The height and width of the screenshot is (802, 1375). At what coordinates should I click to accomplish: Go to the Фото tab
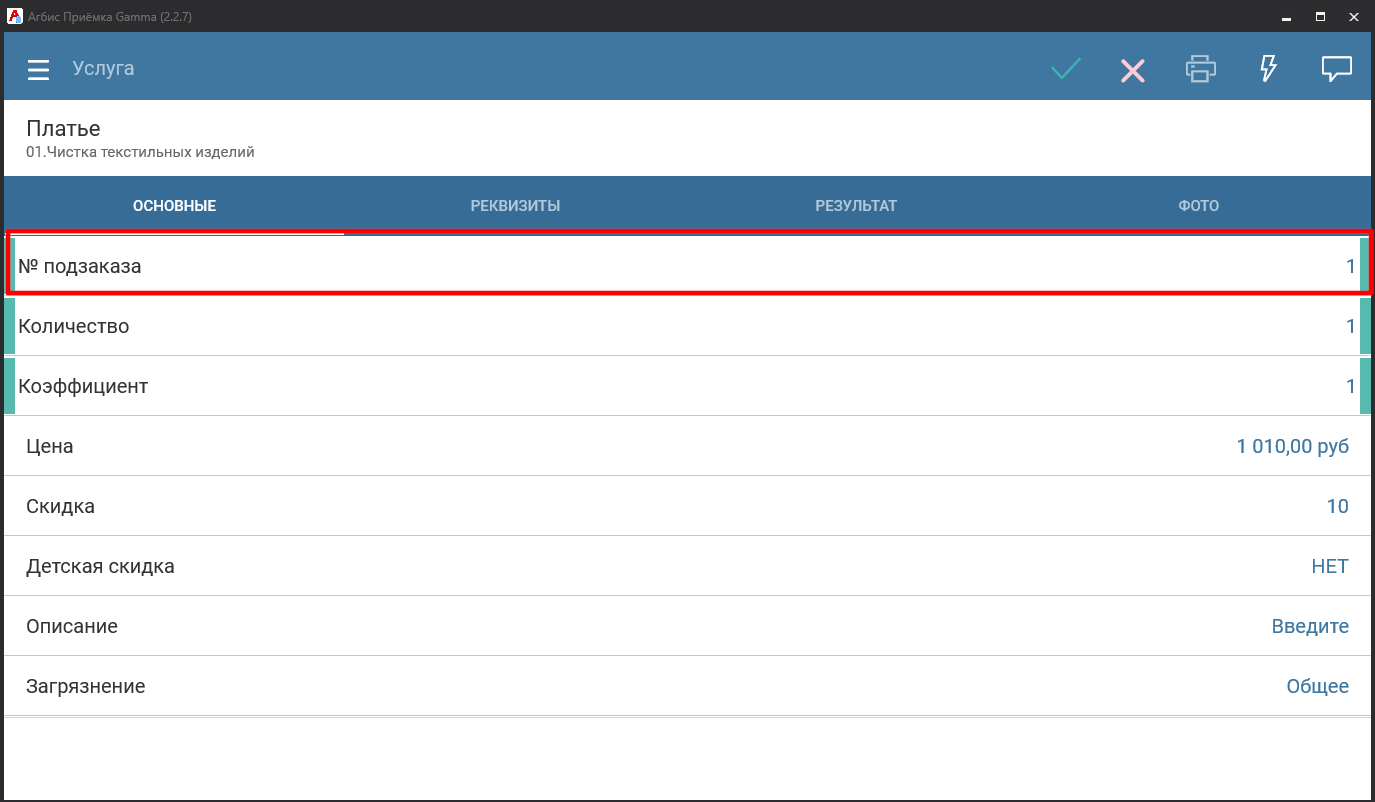pyautogui.click(x=1198, y=206)
